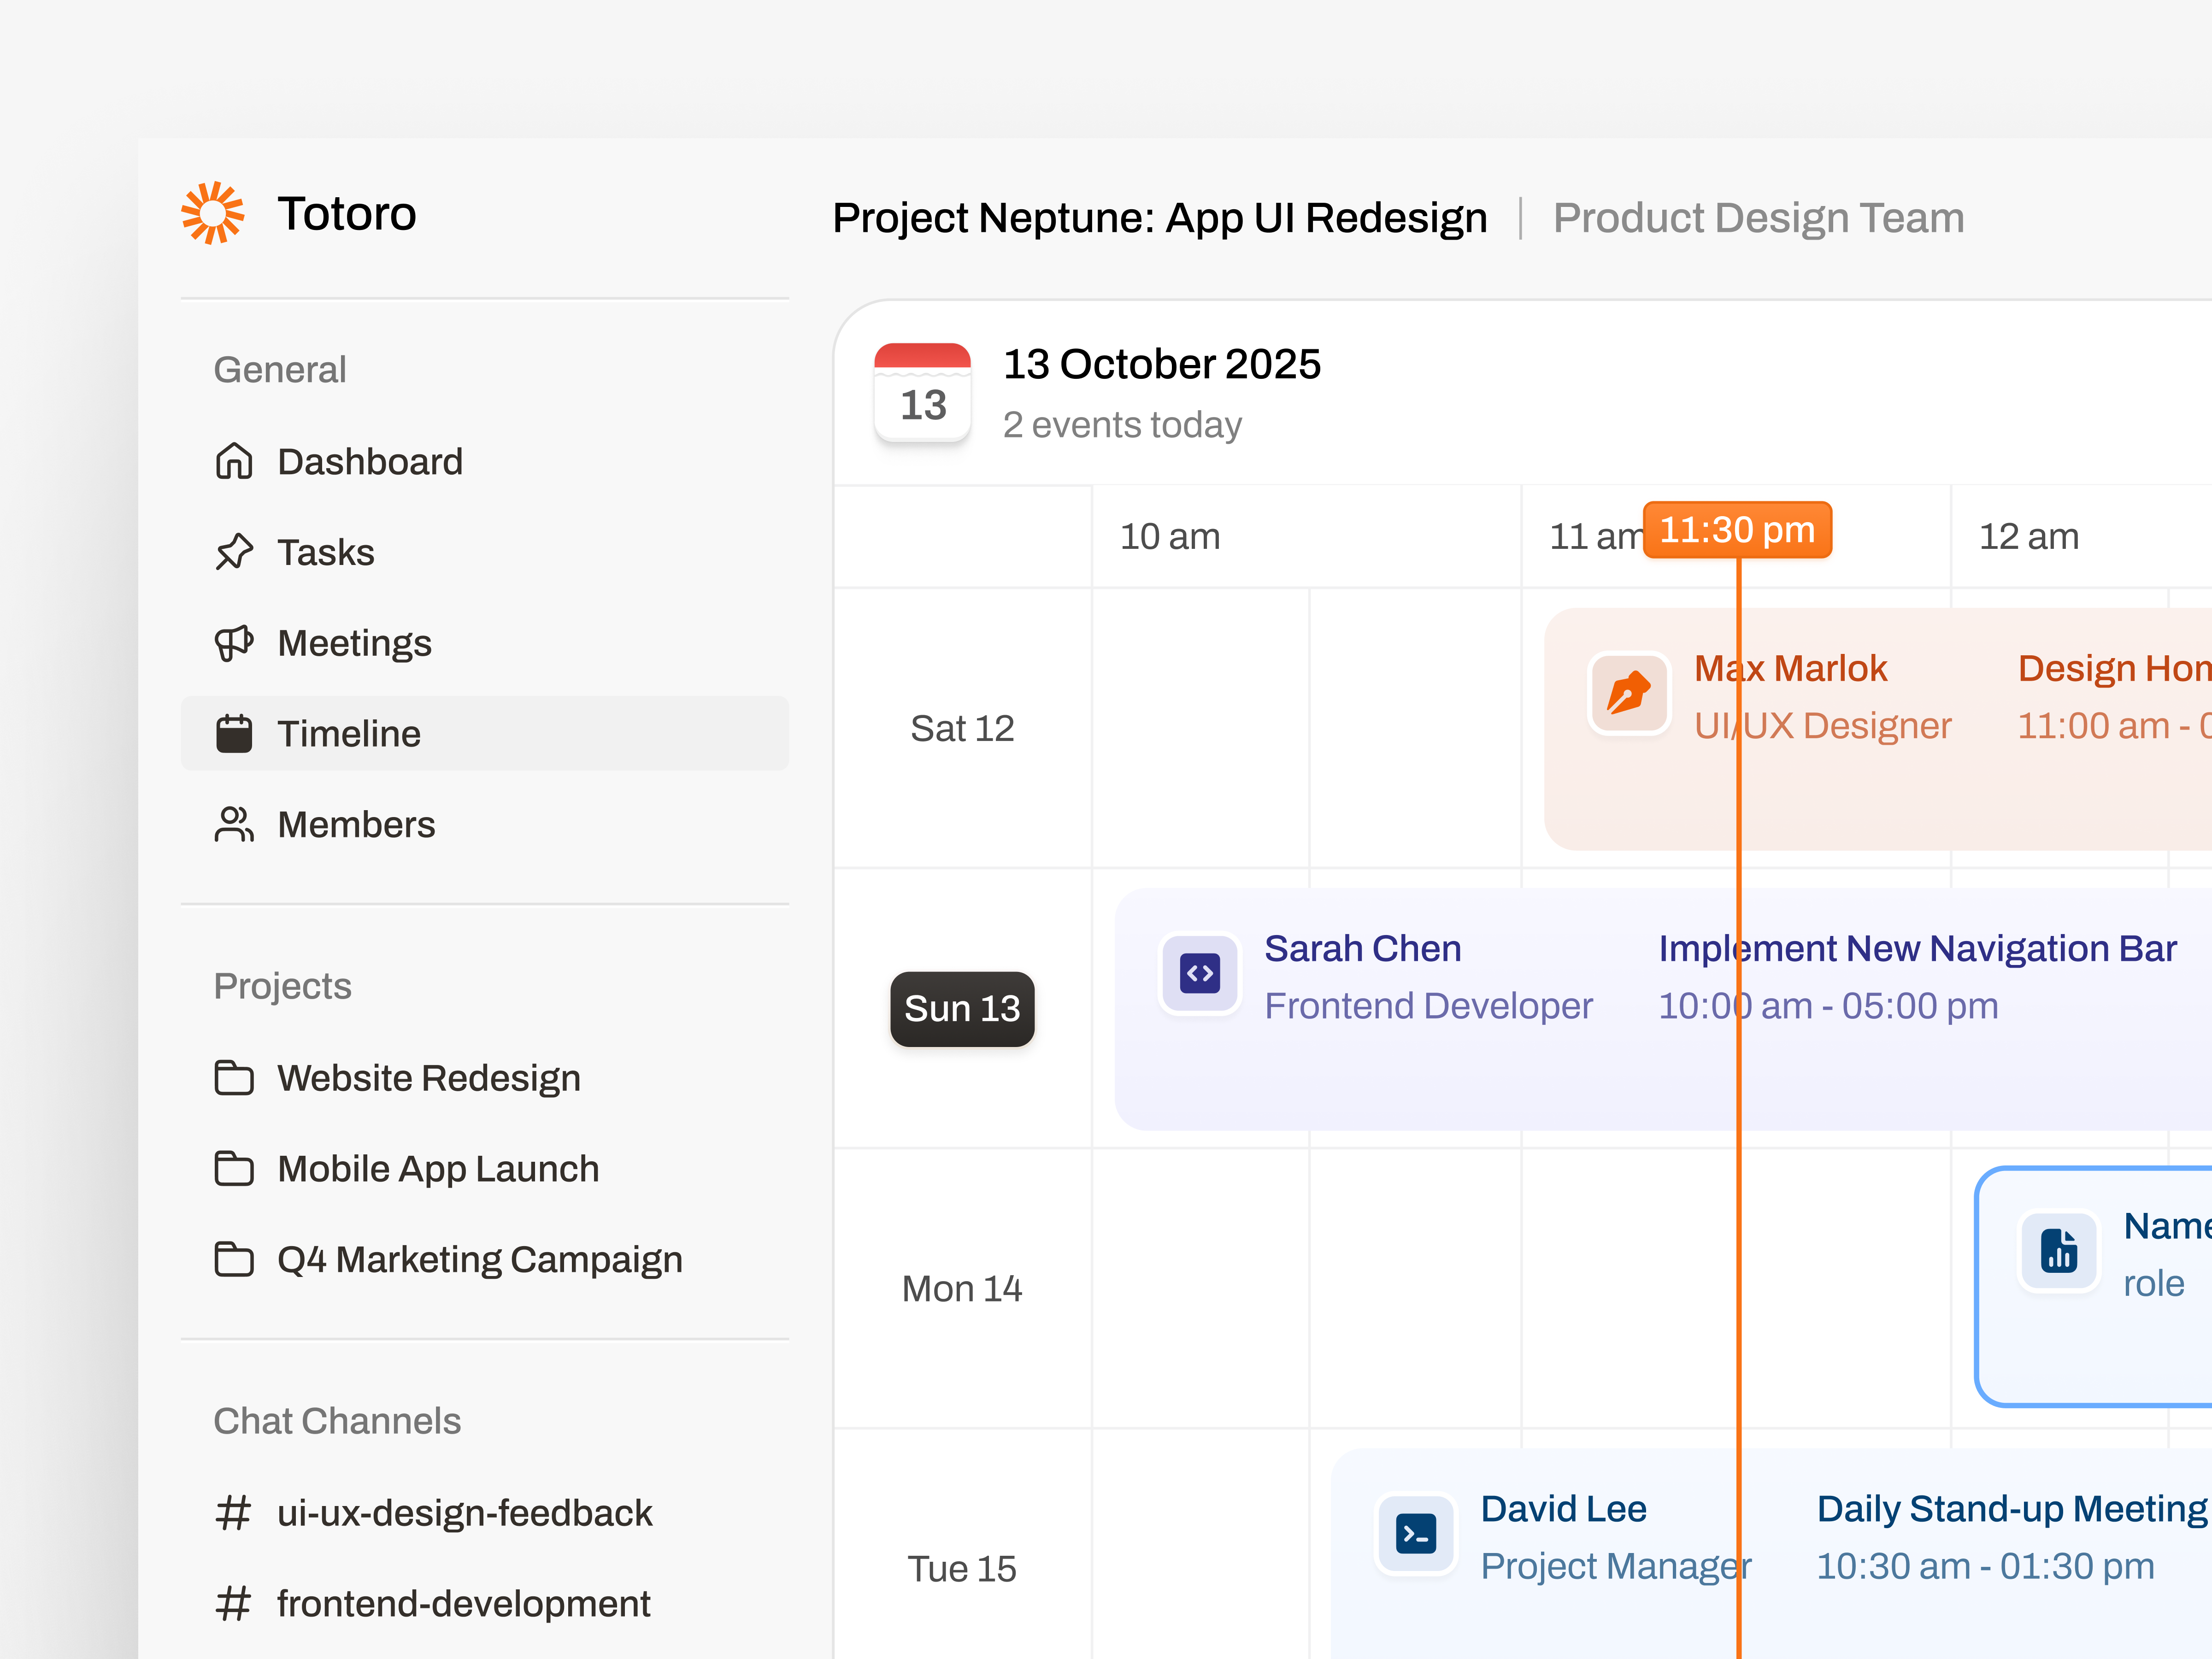This screenshot has width=2212, height=1659.
Task: Click the 10 am column header
Action: tap(1169, 536)
